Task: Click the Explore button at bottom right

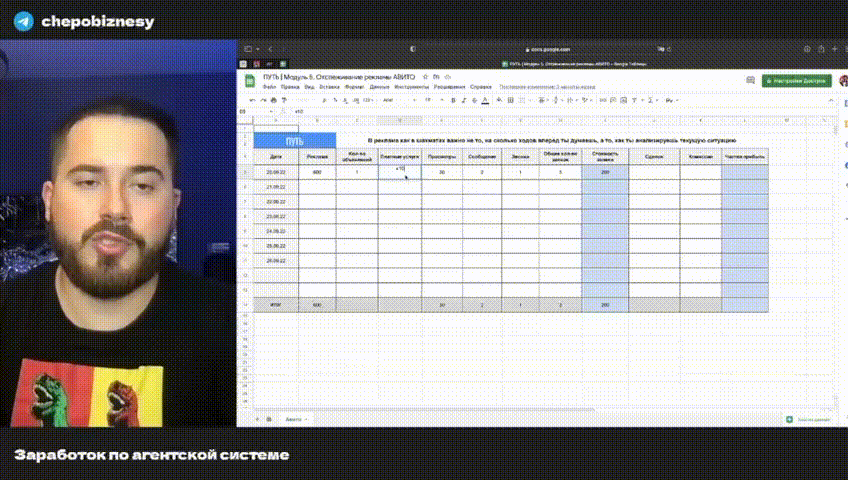Action: (x=809, y=419)
